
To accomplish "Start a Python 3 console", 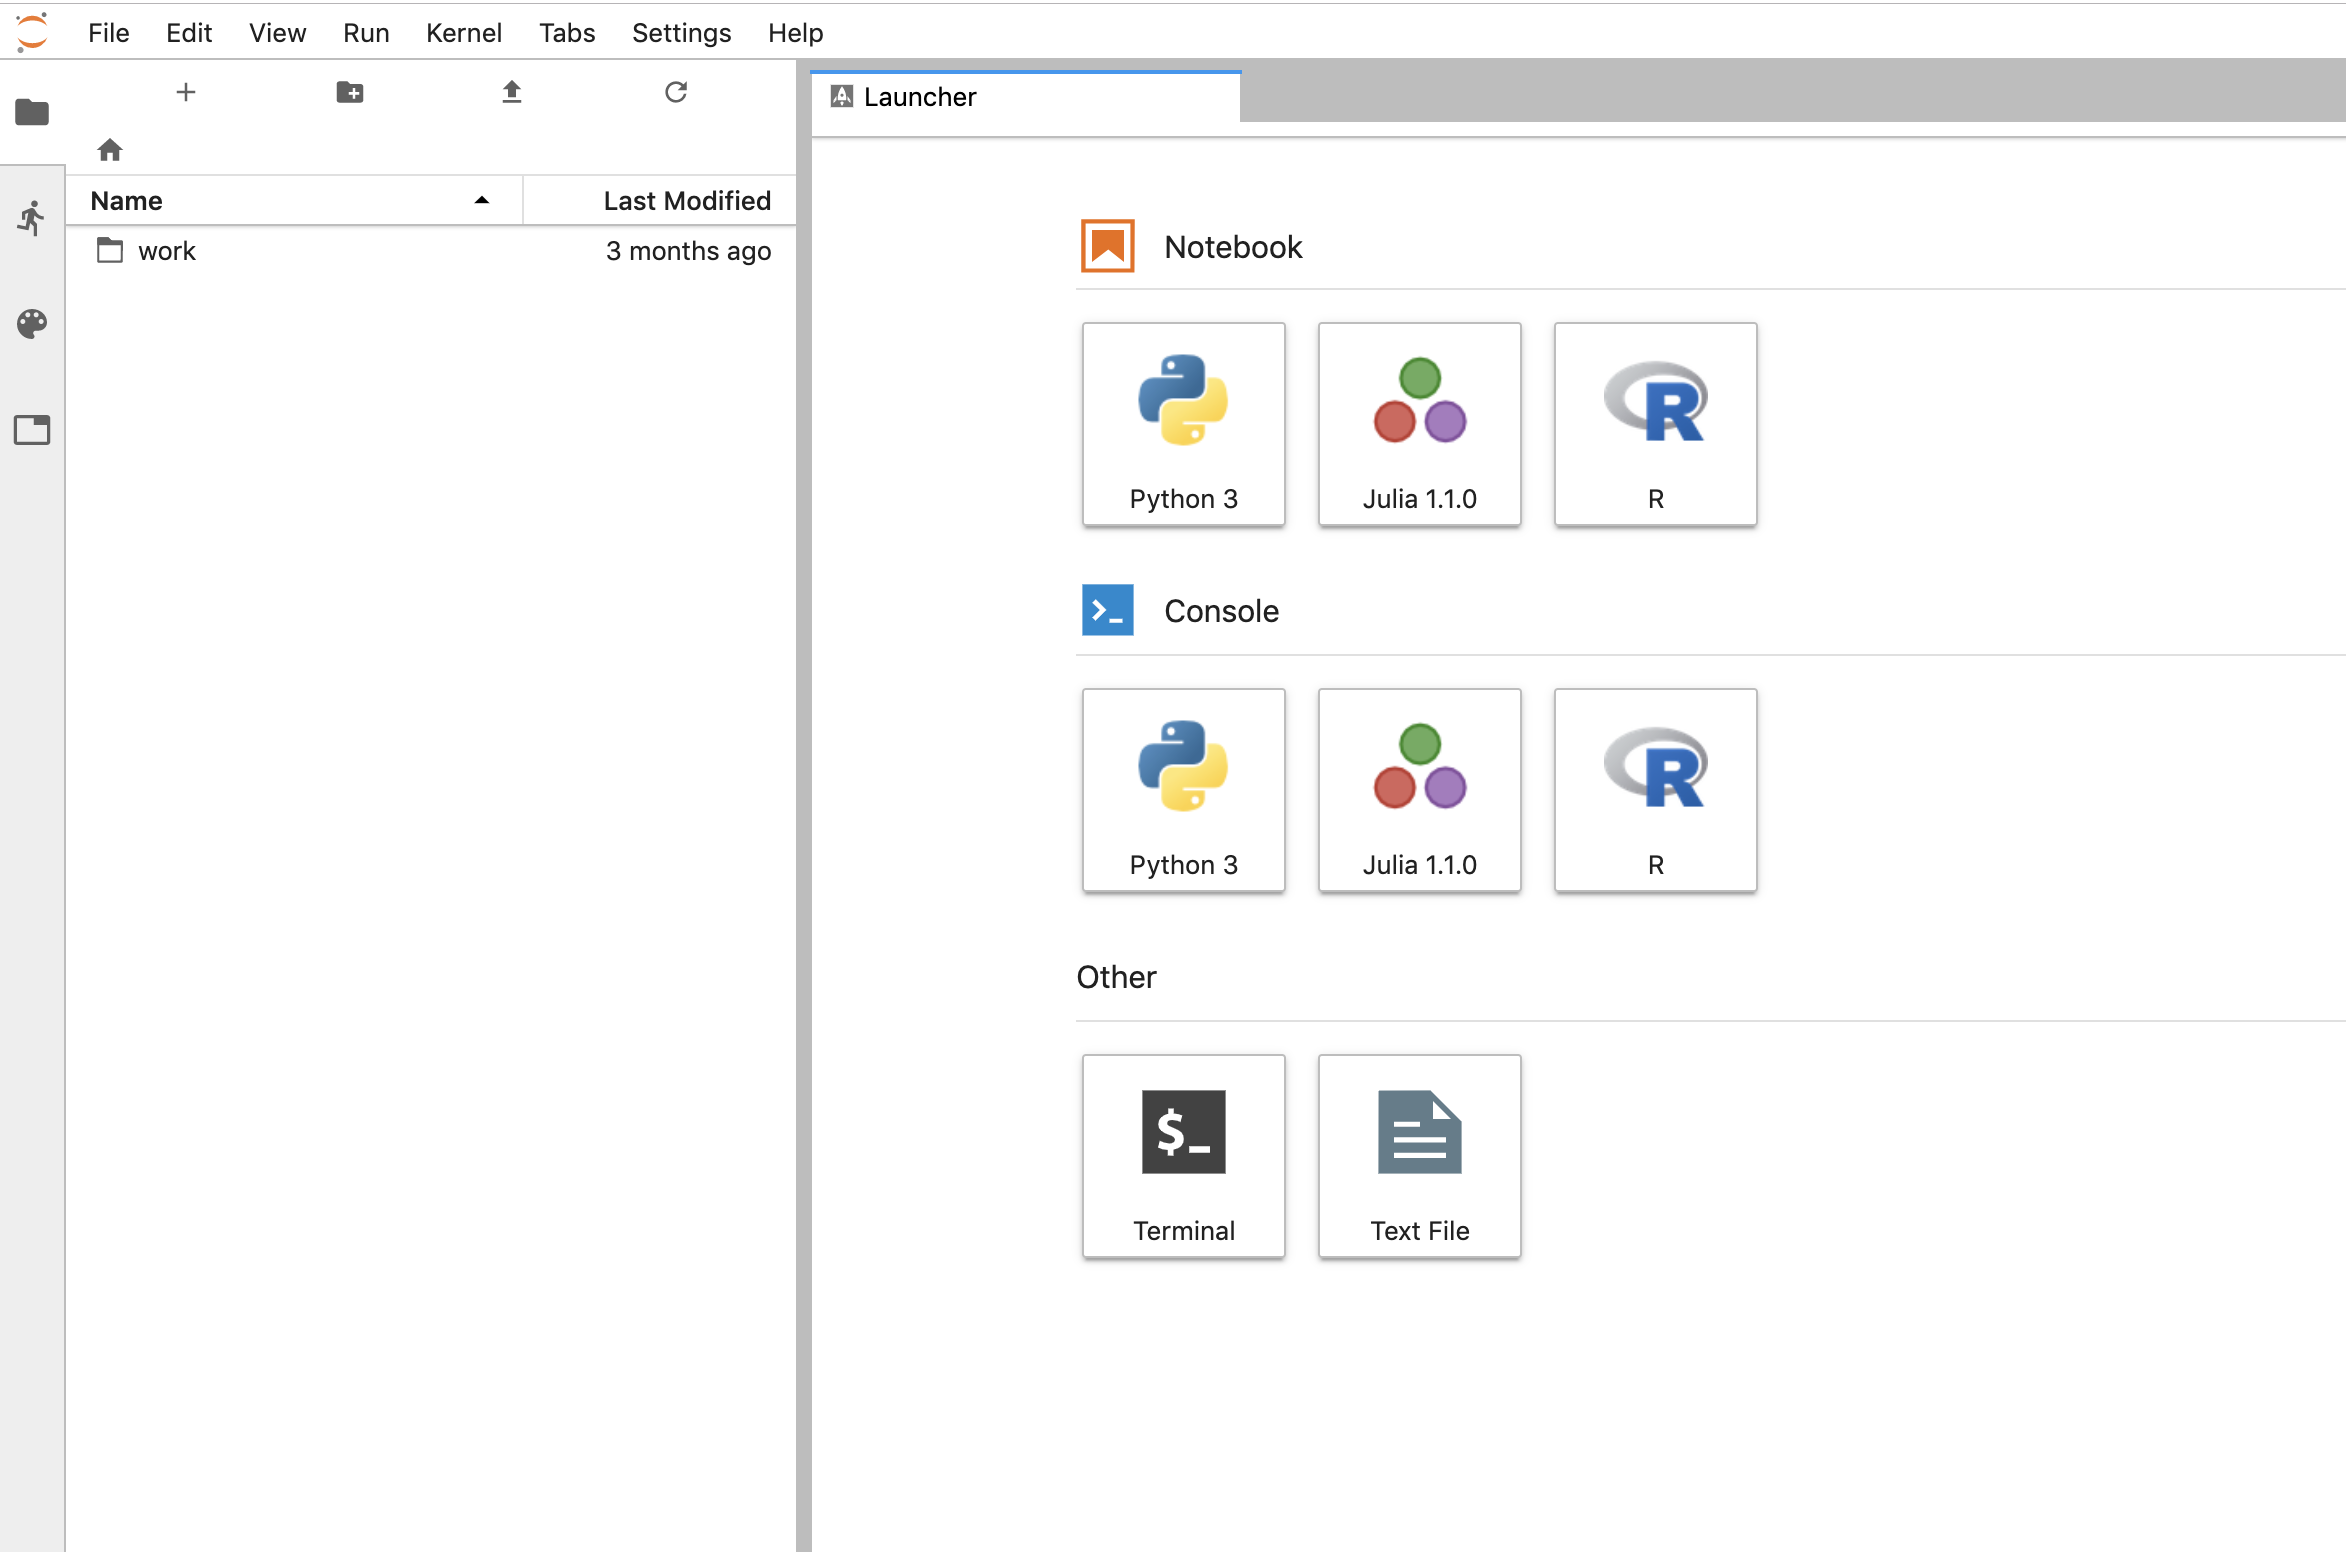I will [x=1183, y=790].
